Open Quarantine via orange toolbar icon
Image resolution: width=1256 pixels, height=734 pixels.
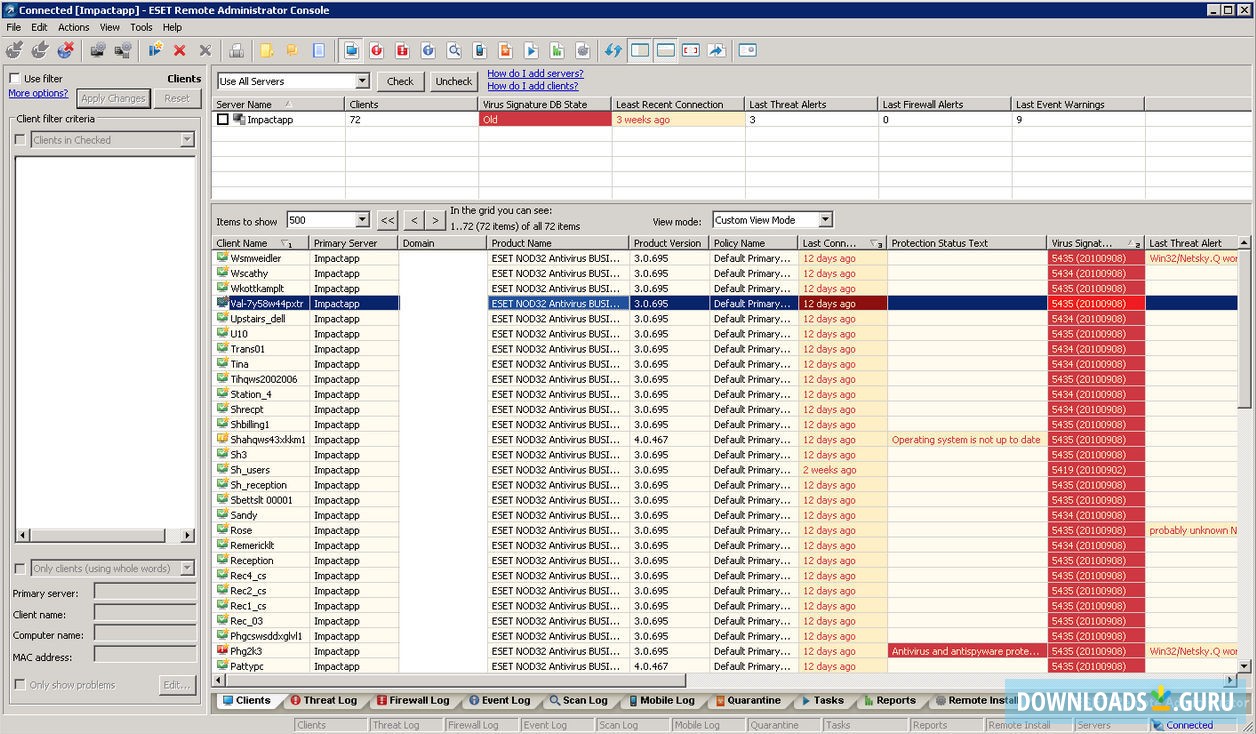506,50
